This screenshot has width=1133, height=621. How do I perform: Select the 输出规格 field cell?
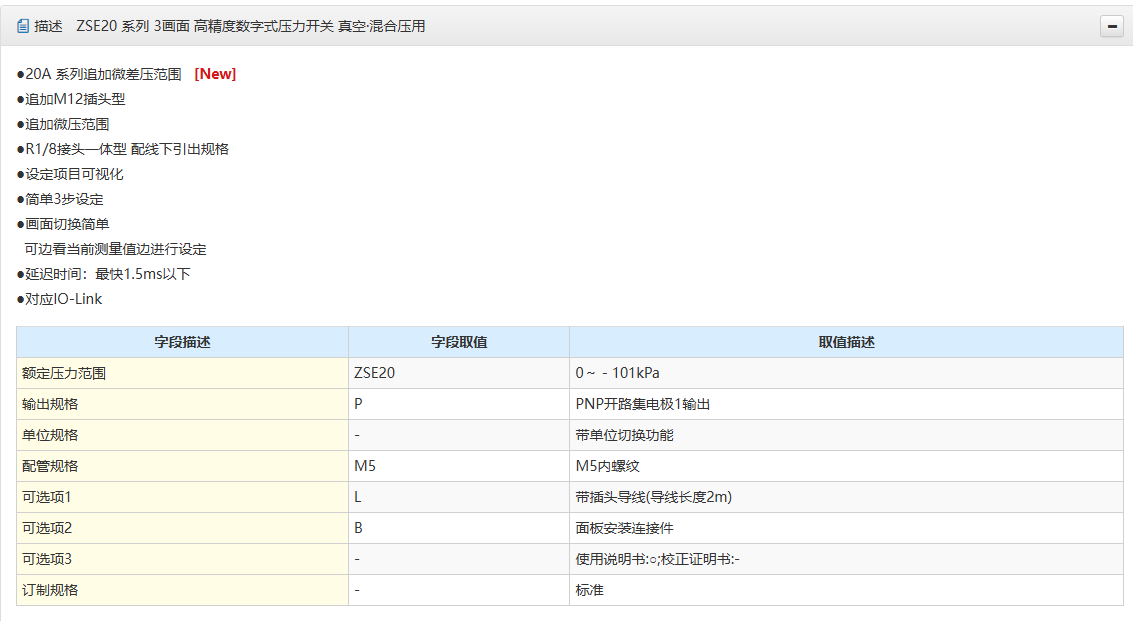point(50,404)
